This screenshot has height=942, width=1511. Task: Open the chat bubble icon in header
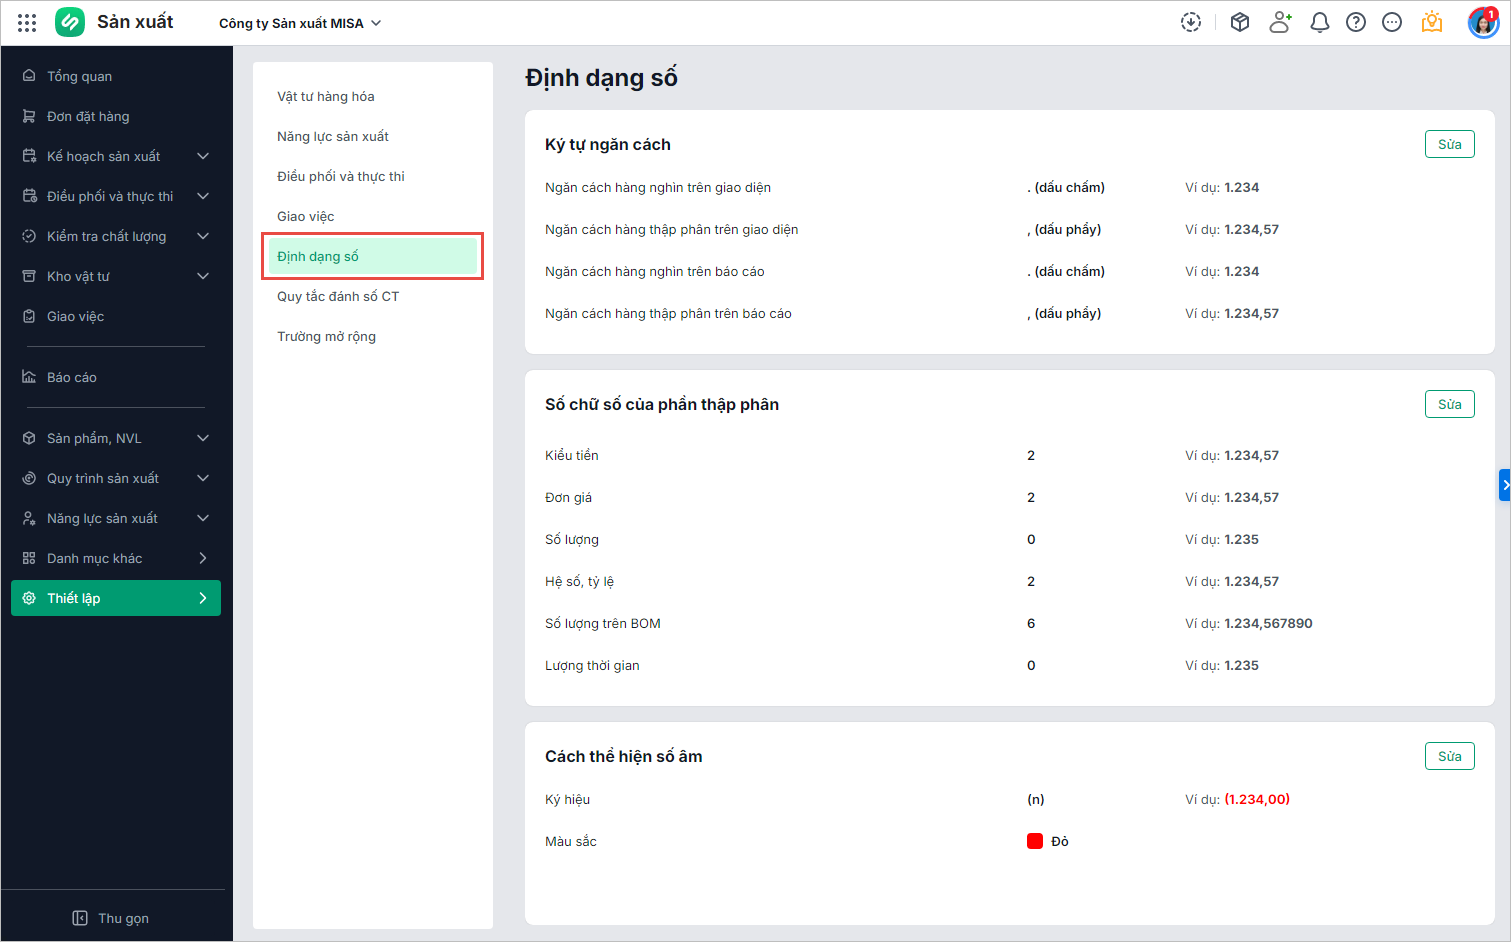(1392, 22)
